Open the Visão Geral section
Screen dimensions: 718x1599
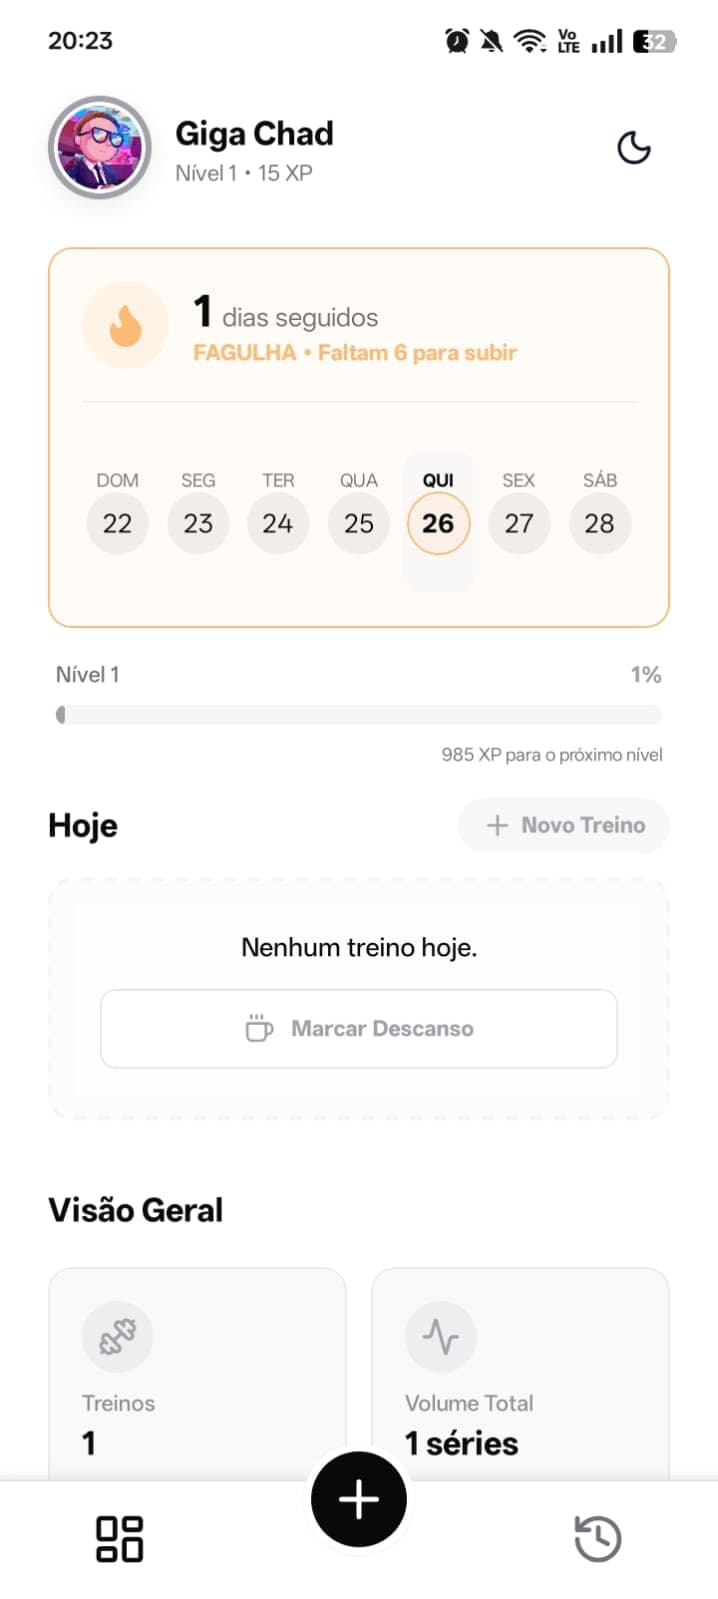click(135, 1210)
